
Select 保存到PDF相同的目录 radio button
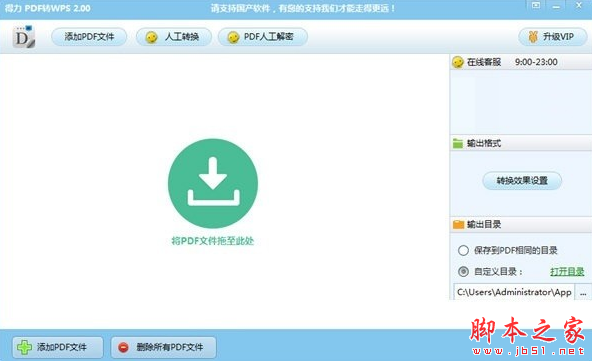[x=463, y=250]
